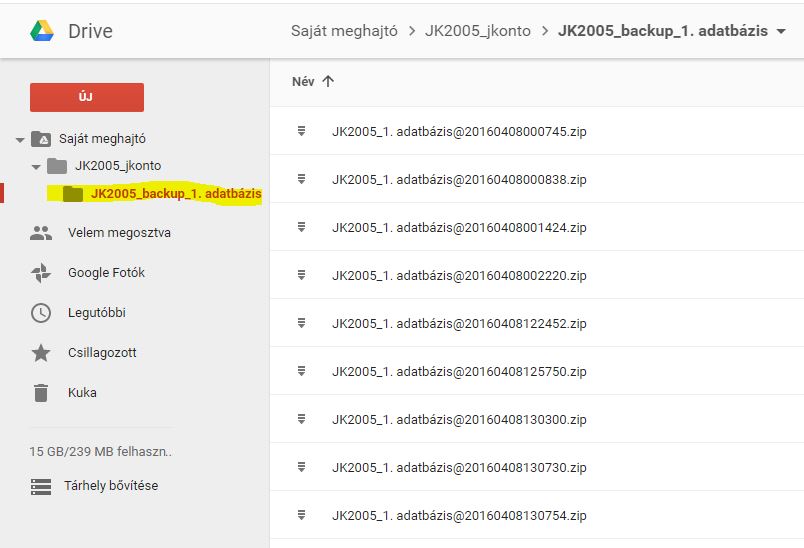Open the JK2005_backup_1. adatbázis breadcrumb dropdown
Image resolution: width=804 pixels, height=548 pixels.
[x=780, y=32]
